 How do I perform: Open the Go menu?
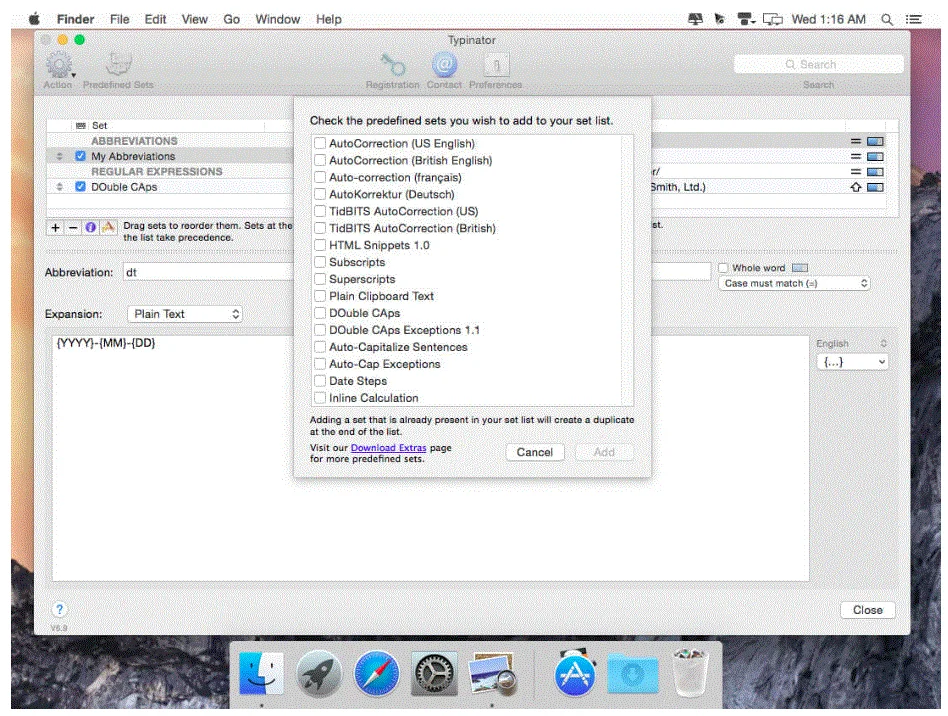pos(232,19)
